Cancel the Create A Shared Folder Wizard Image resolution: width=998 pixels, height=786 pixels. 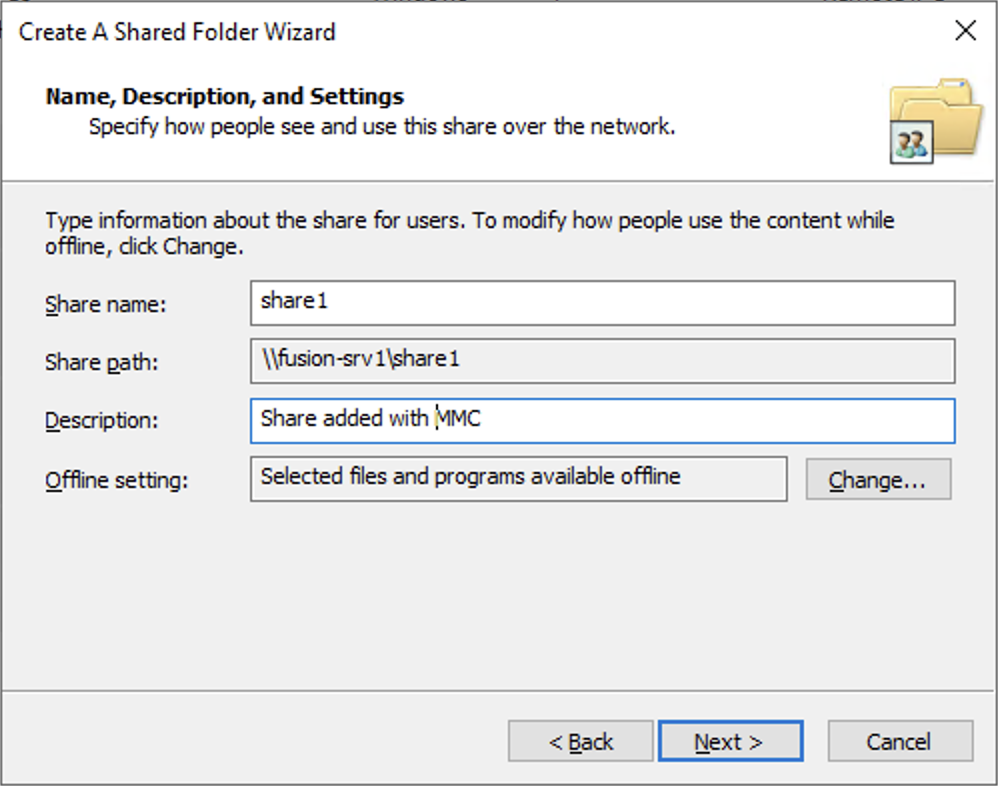pyautogui.click(x=899, y=741)
